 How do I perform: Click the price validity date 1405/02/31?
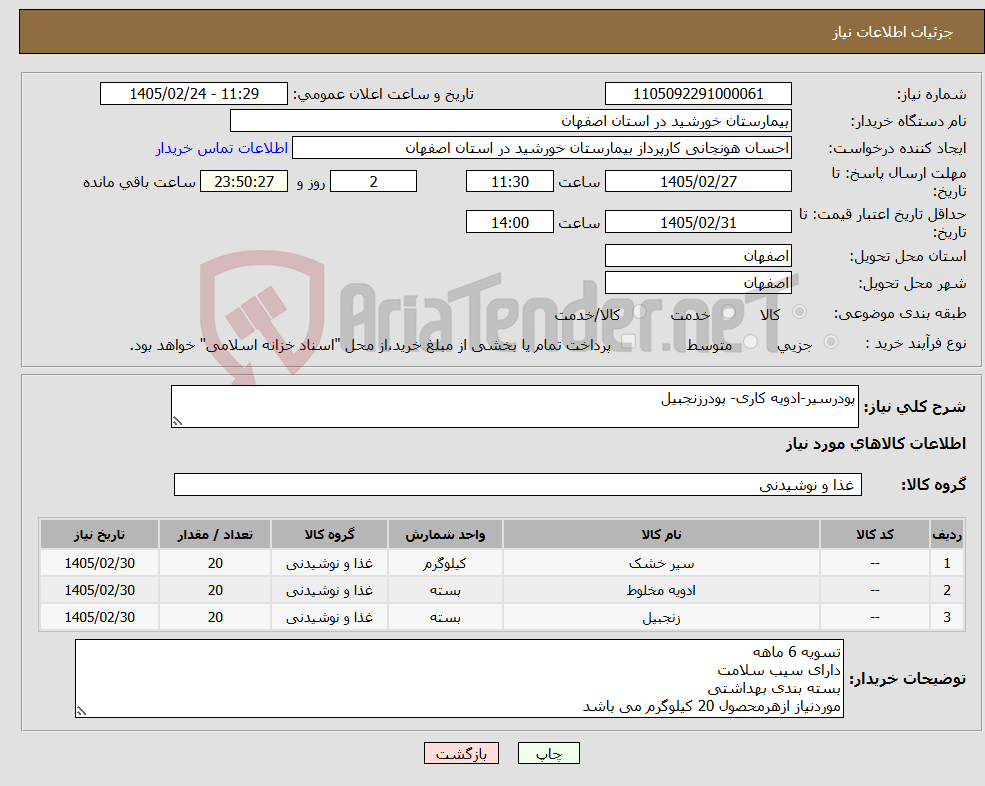698,222
